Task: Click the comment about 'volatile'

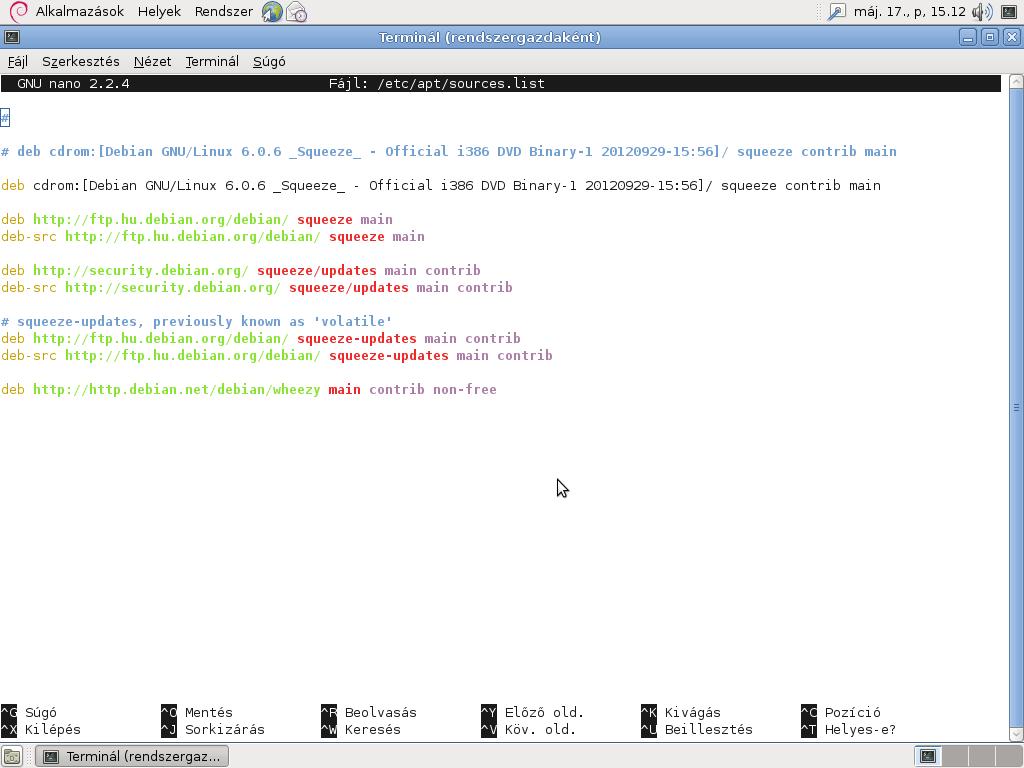Action: [197, 321]
